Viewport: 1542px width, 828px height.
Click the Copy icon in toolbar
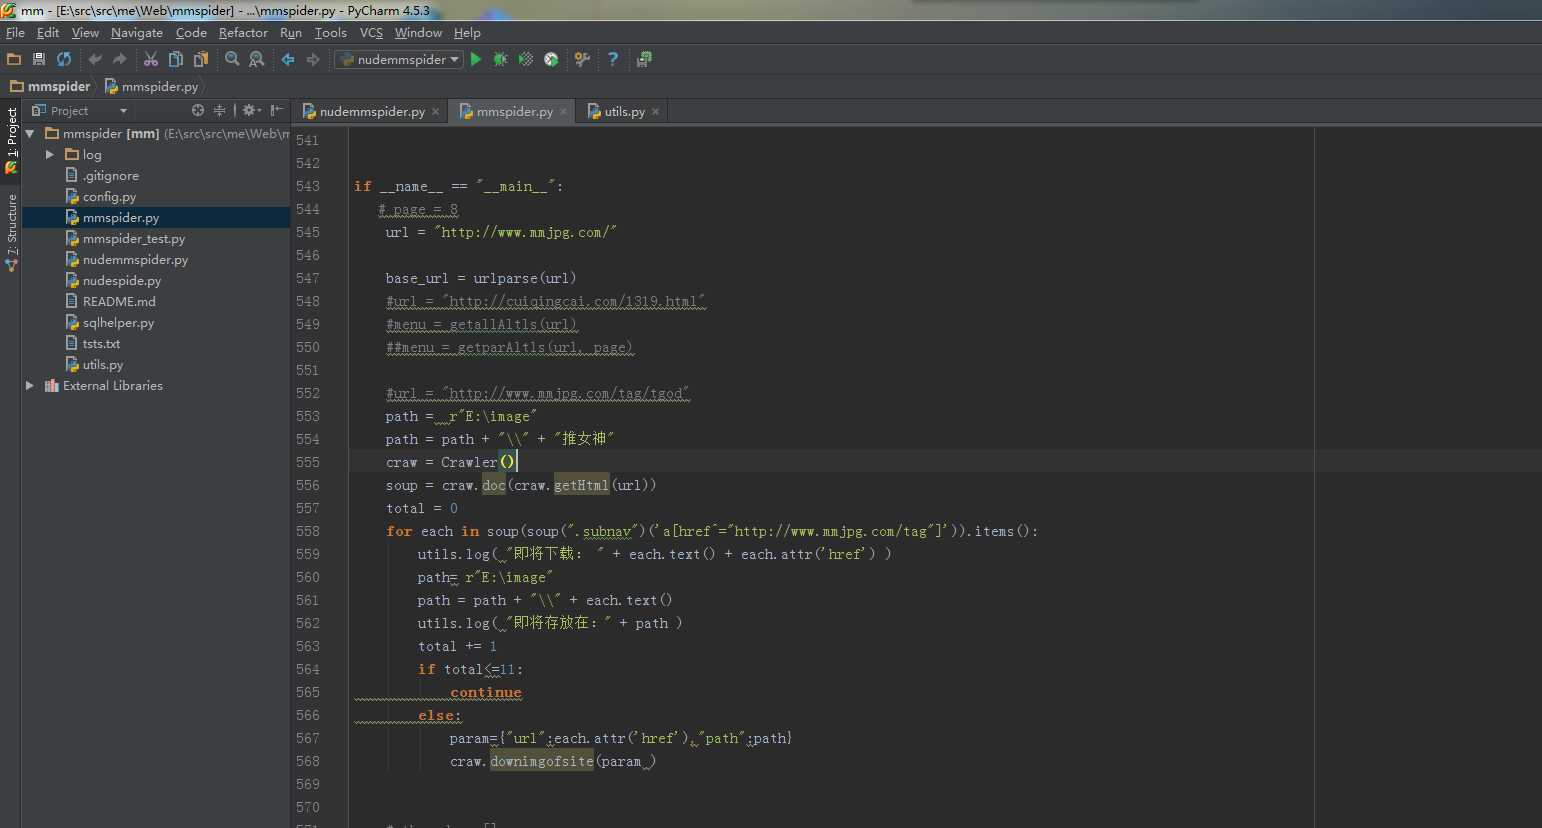click(176, 59)
